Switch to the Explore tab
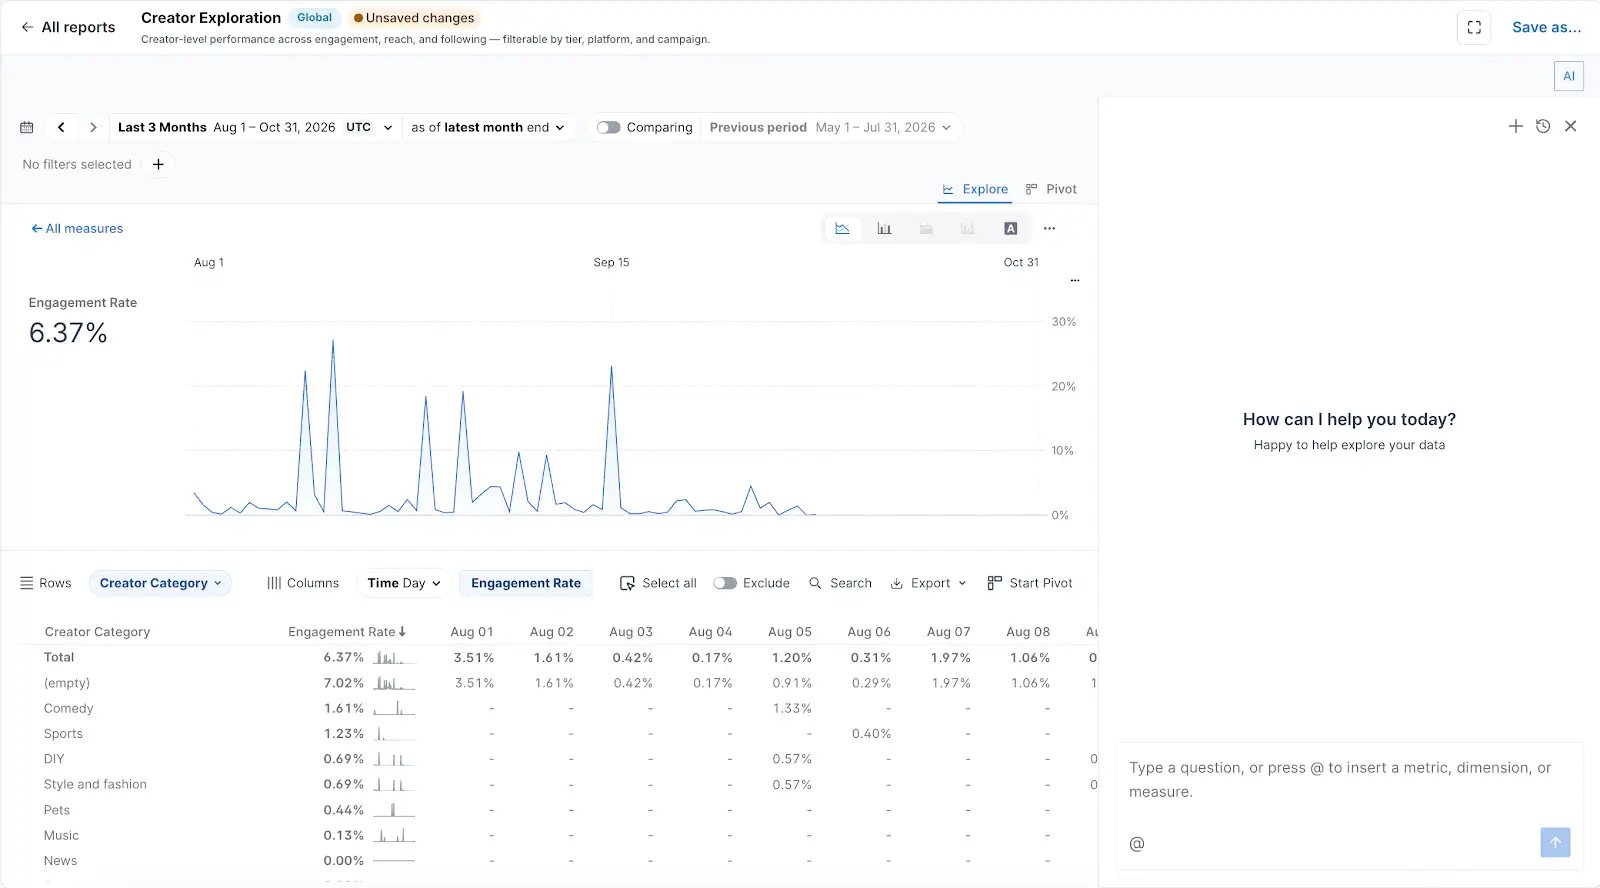Viewport: 1600px width, 888px height. (975, 189)
